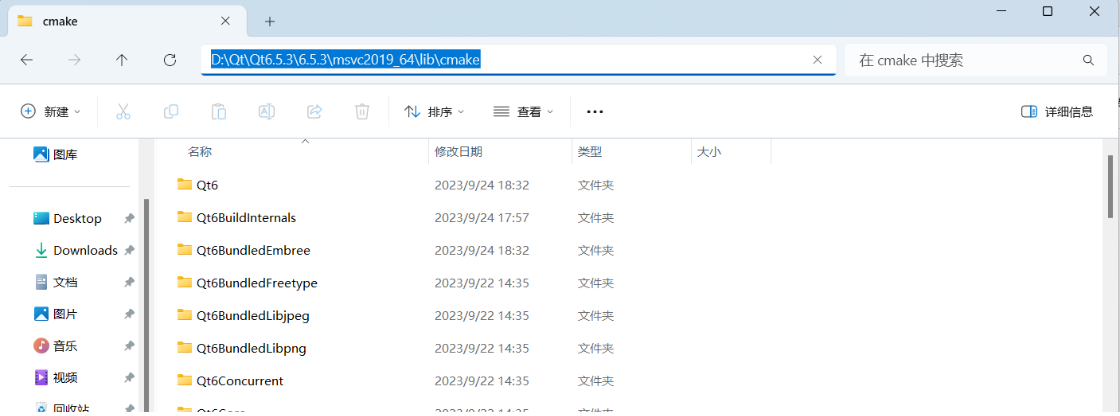Select the cmake tab
The height and width of the screenshot is (416, 1120).
pyautogui.click(x=126, y=21)
